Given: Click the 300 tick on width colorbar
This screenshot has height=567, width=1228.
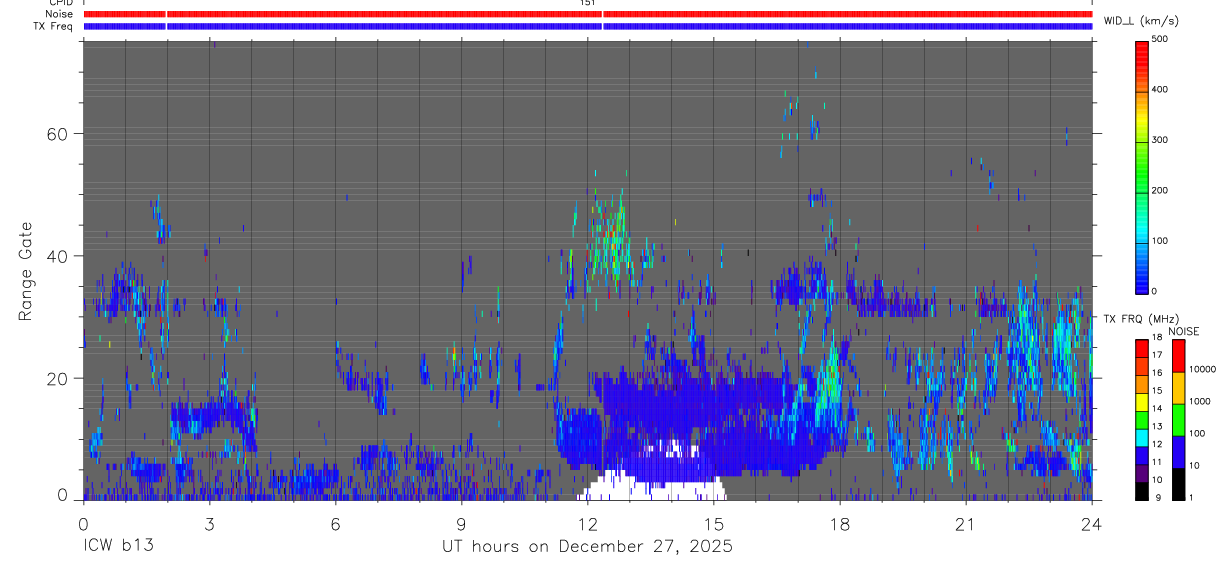Looking at the screenshot, I should point(1160,140).
